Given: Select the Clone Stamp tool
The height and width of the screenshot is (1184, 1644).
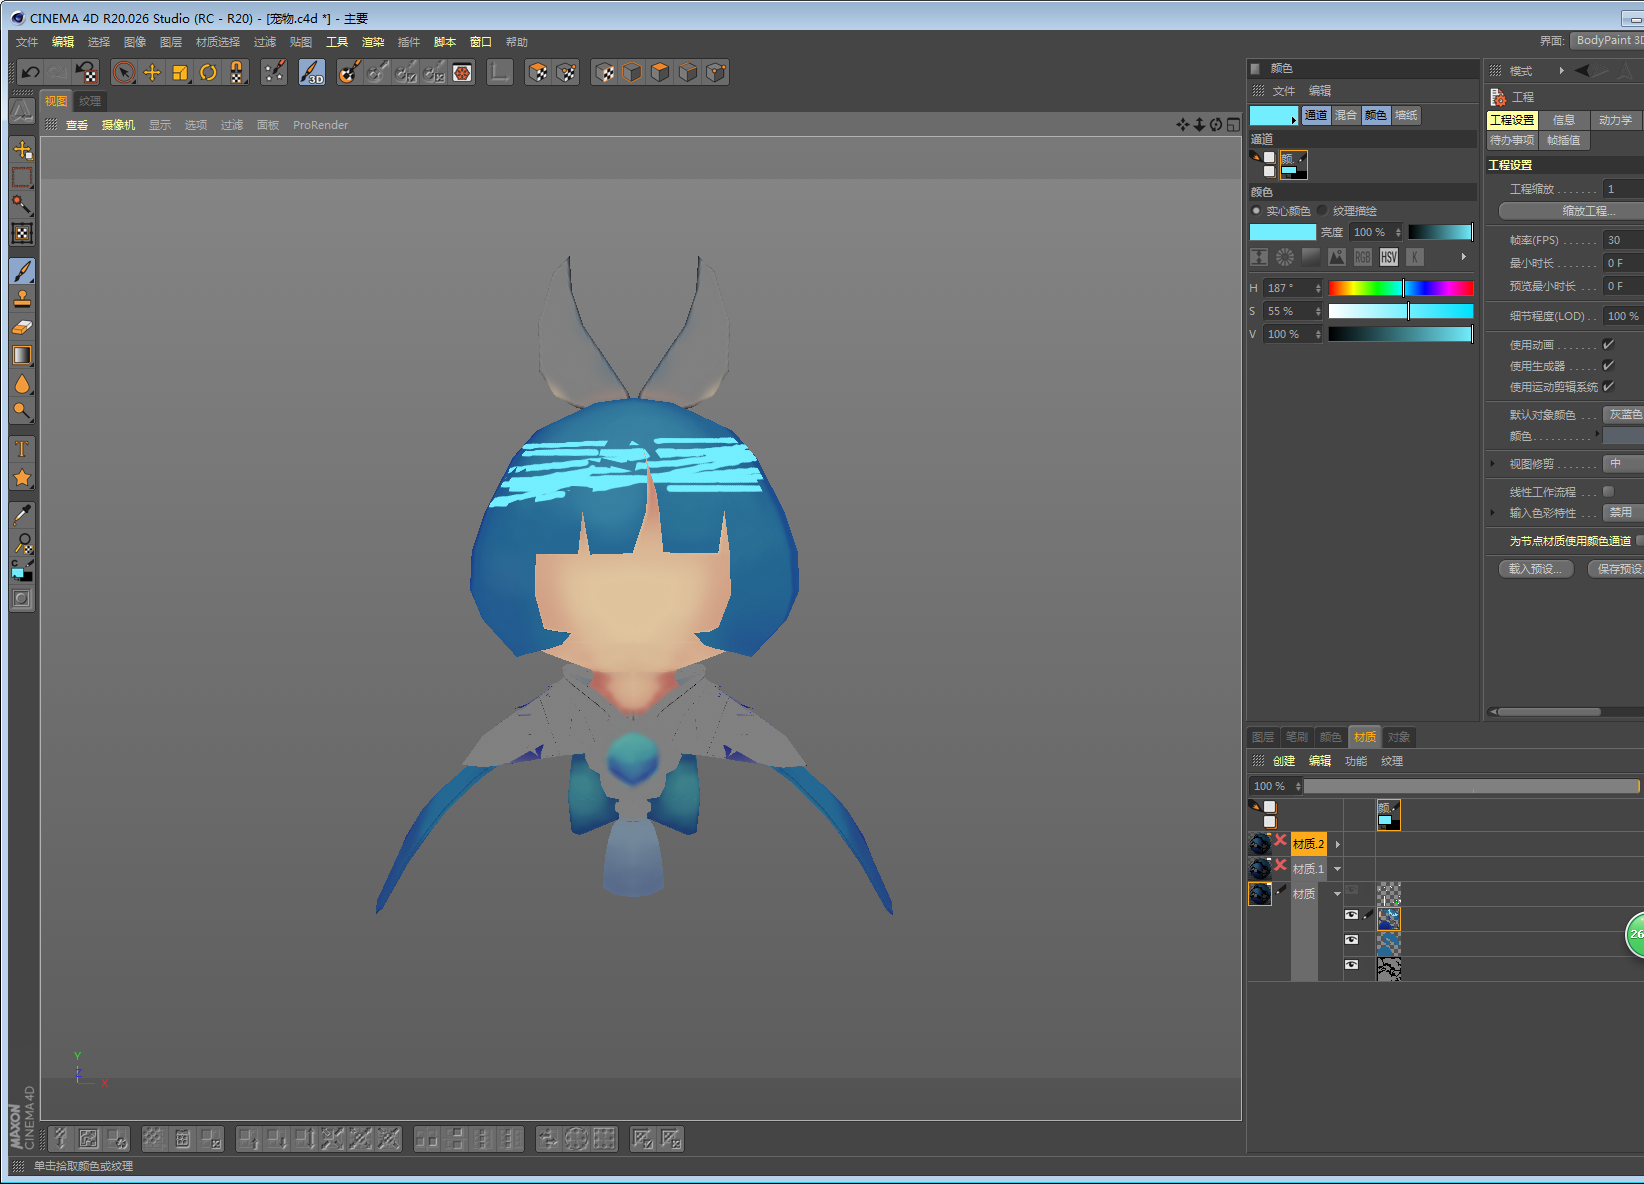Looking at the screenshot, I should pyautogui.click(x=22, y=299).
